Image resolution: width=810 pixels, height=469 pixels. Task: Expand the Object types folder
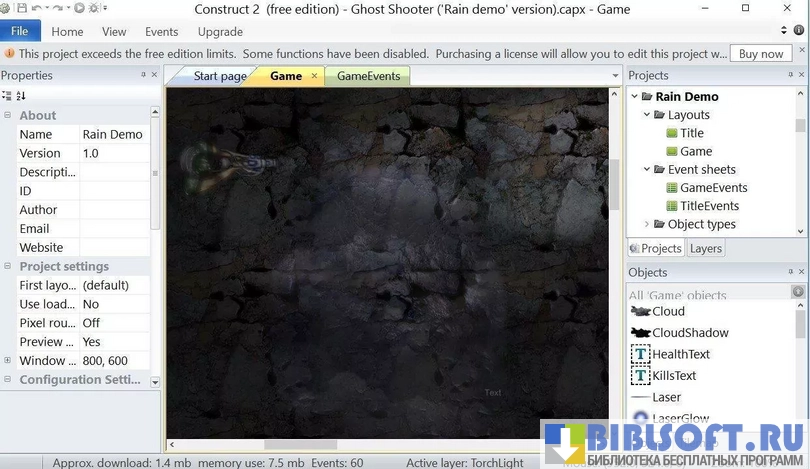647,224
